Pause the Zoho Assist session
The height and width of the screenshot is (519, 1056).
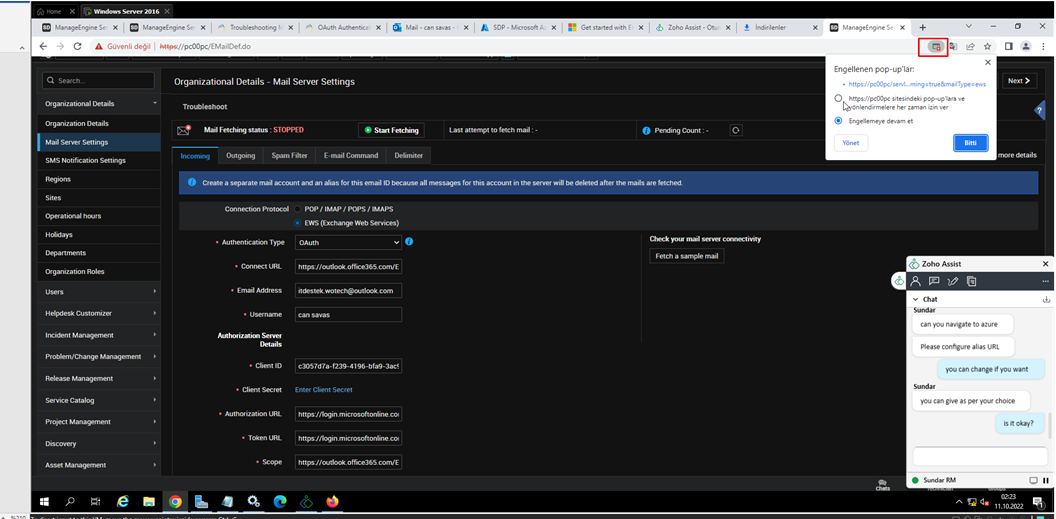click(x=1046, y=480)
